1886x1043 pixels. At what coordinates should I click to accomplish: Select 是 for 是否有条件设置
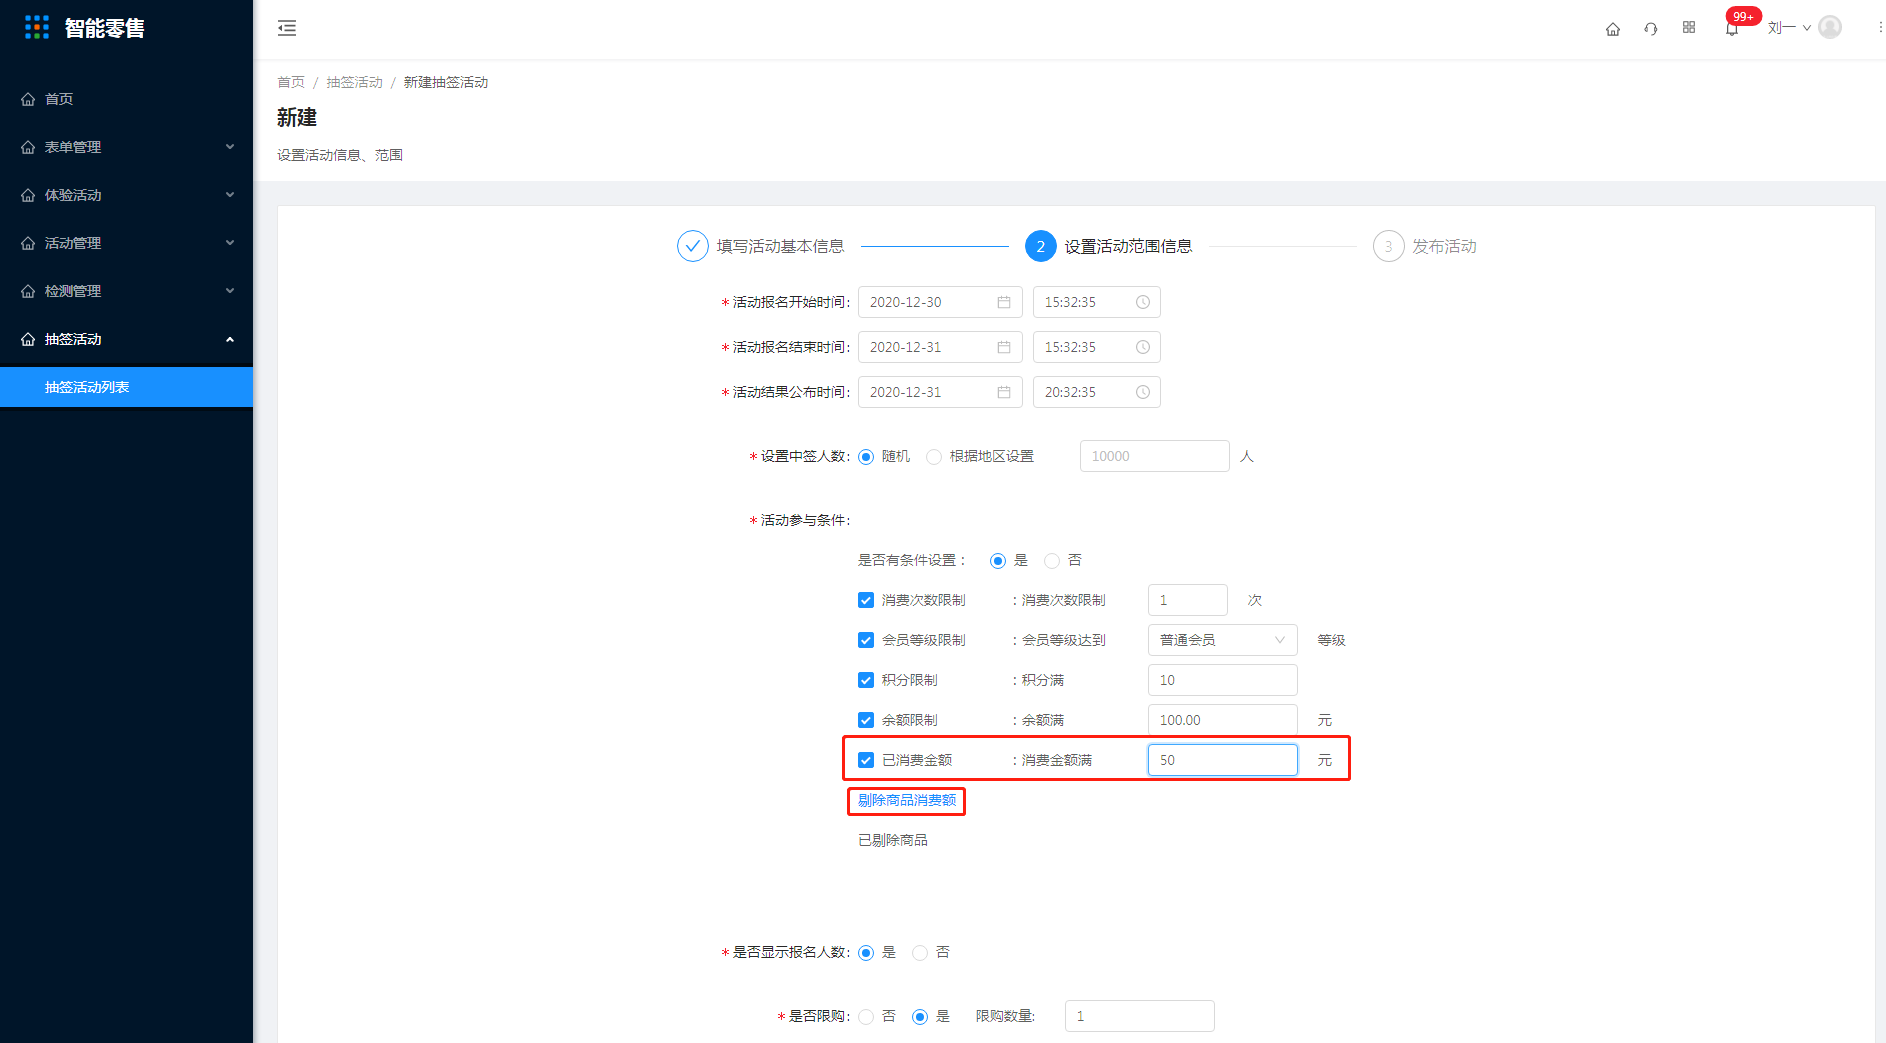click(x=998, y=561)
